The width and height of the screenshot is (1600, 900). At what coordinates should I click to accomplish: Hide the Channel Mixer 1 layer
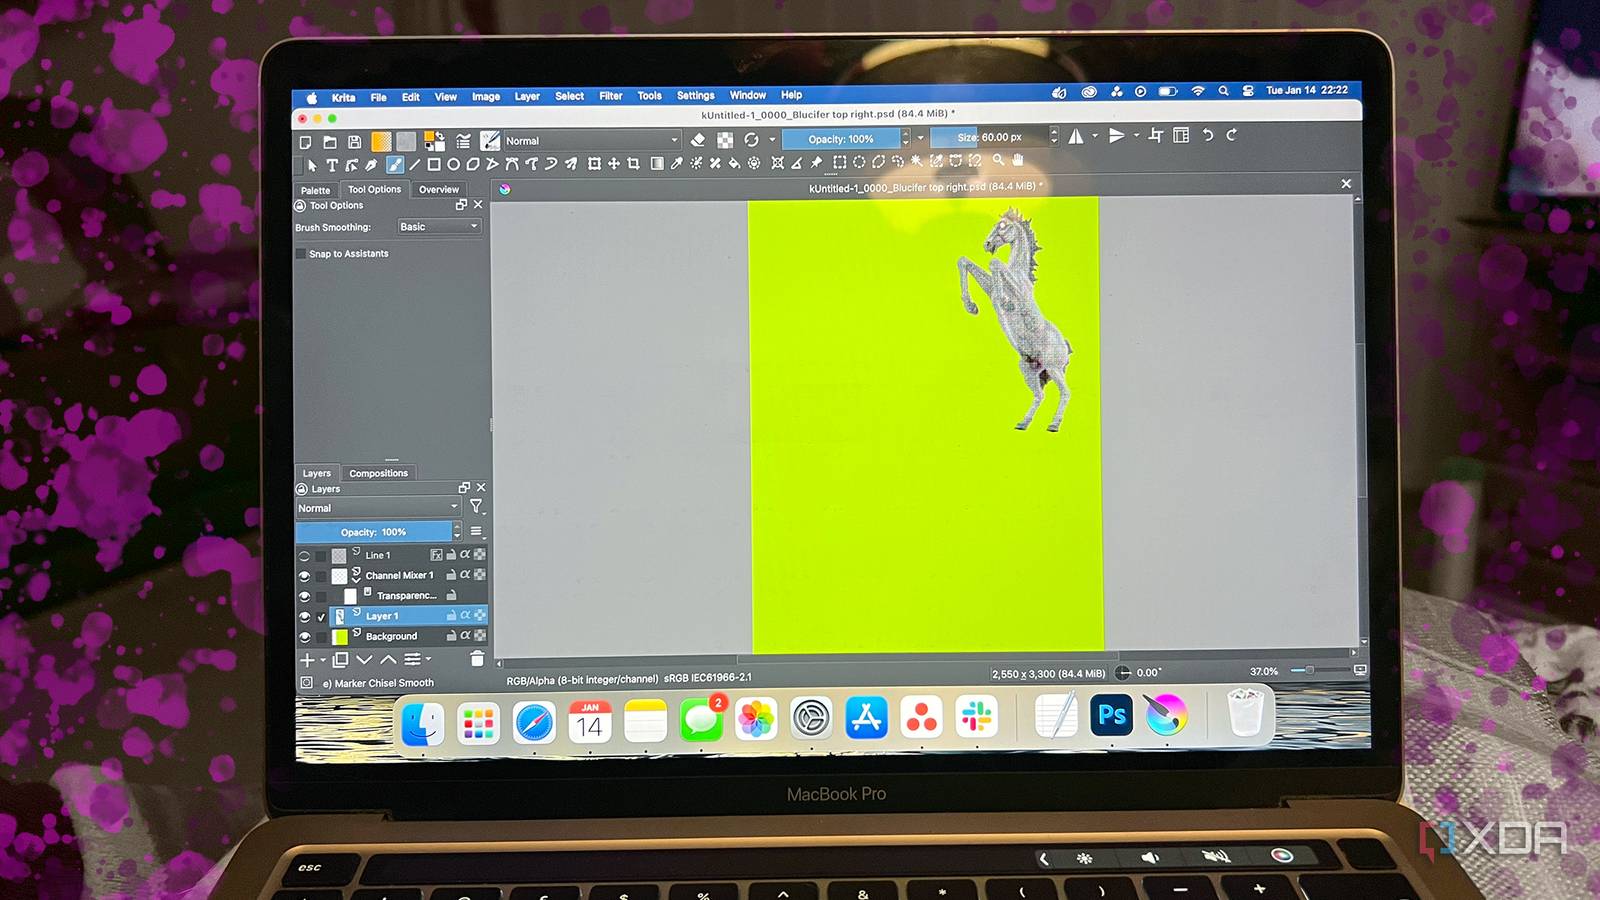[x=304, y=576]
